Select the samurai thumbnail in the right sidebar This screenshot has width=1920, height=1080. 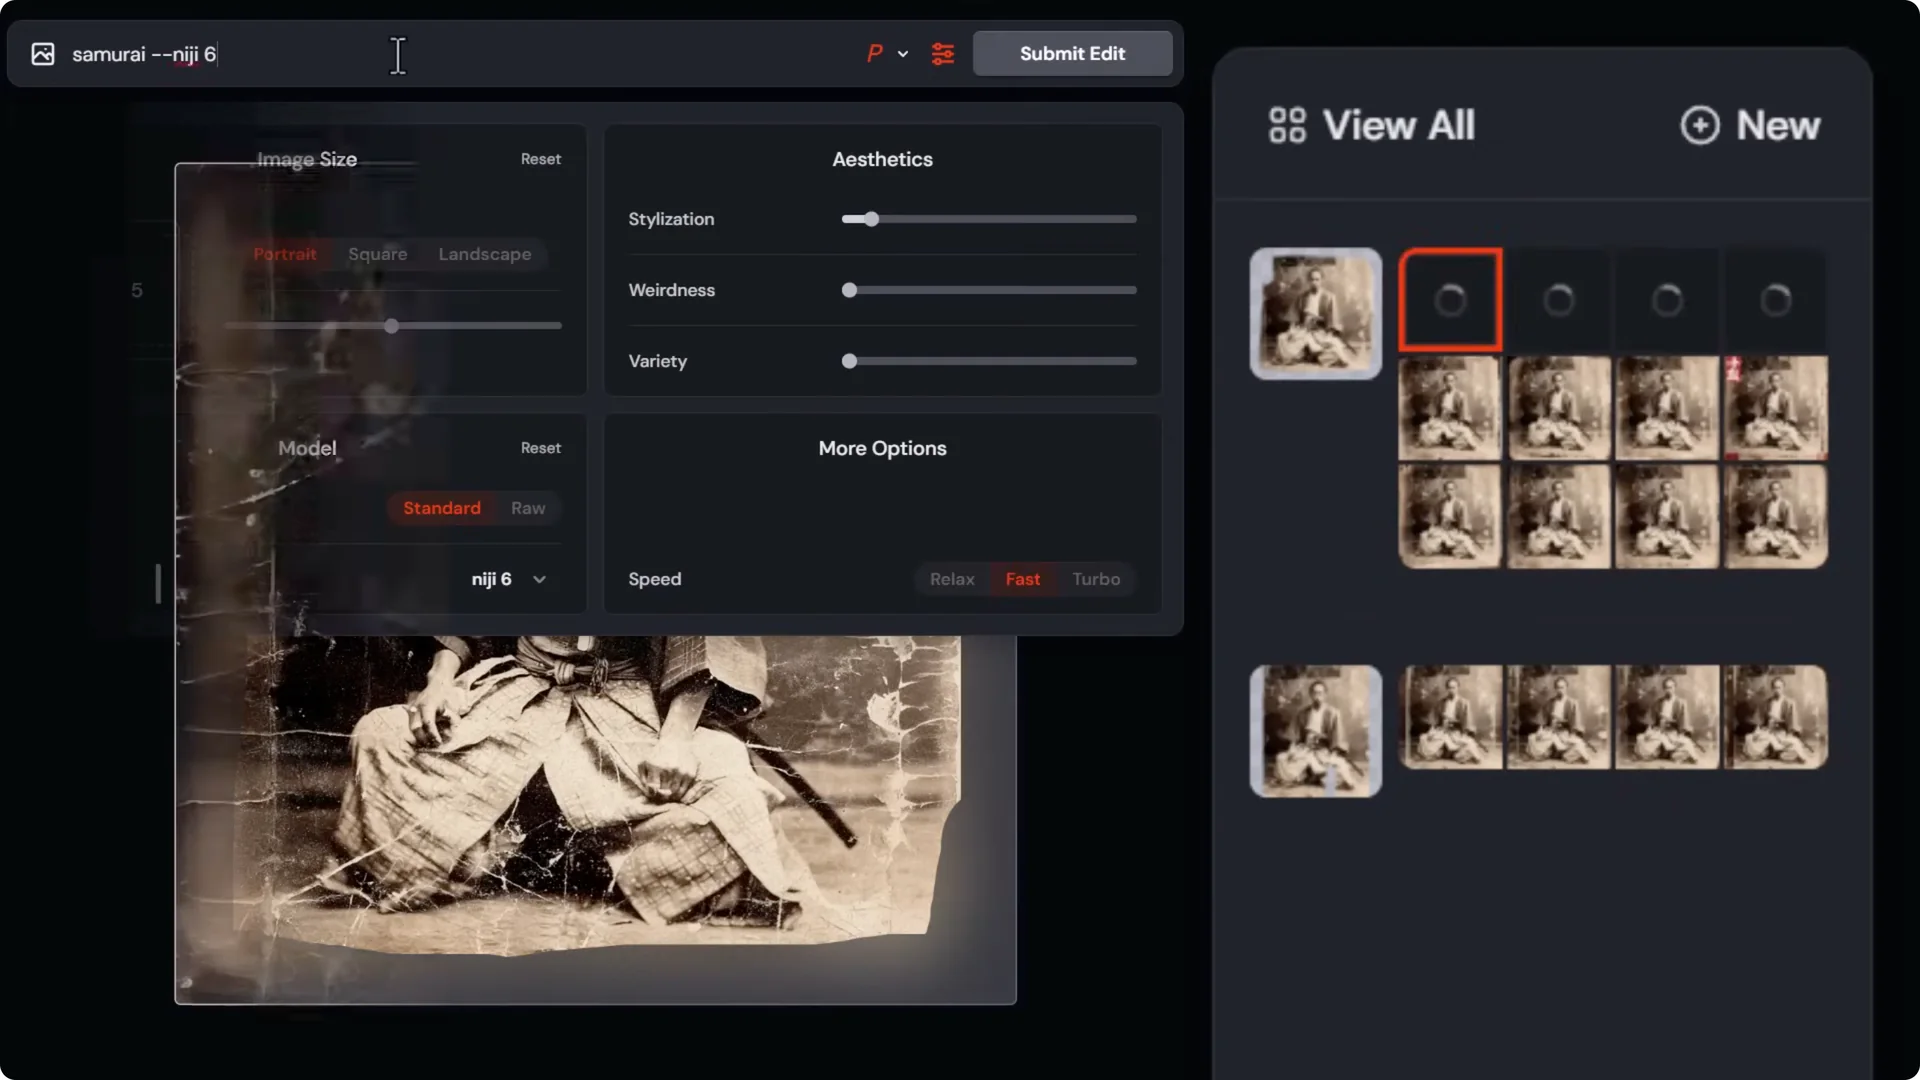tap(1315, 312)
